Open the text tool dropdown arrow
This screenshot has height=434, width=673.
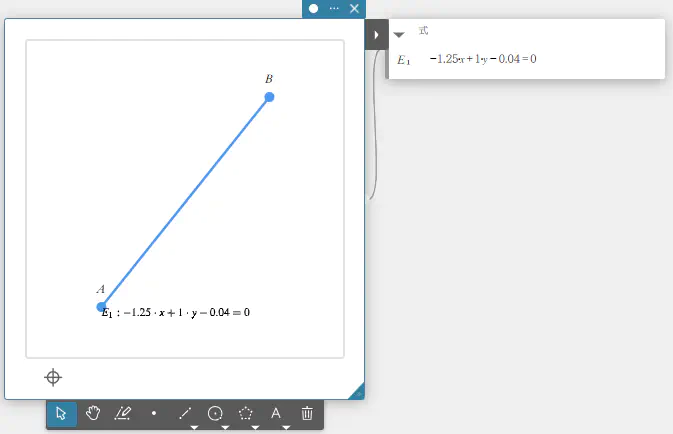(286, 427)
